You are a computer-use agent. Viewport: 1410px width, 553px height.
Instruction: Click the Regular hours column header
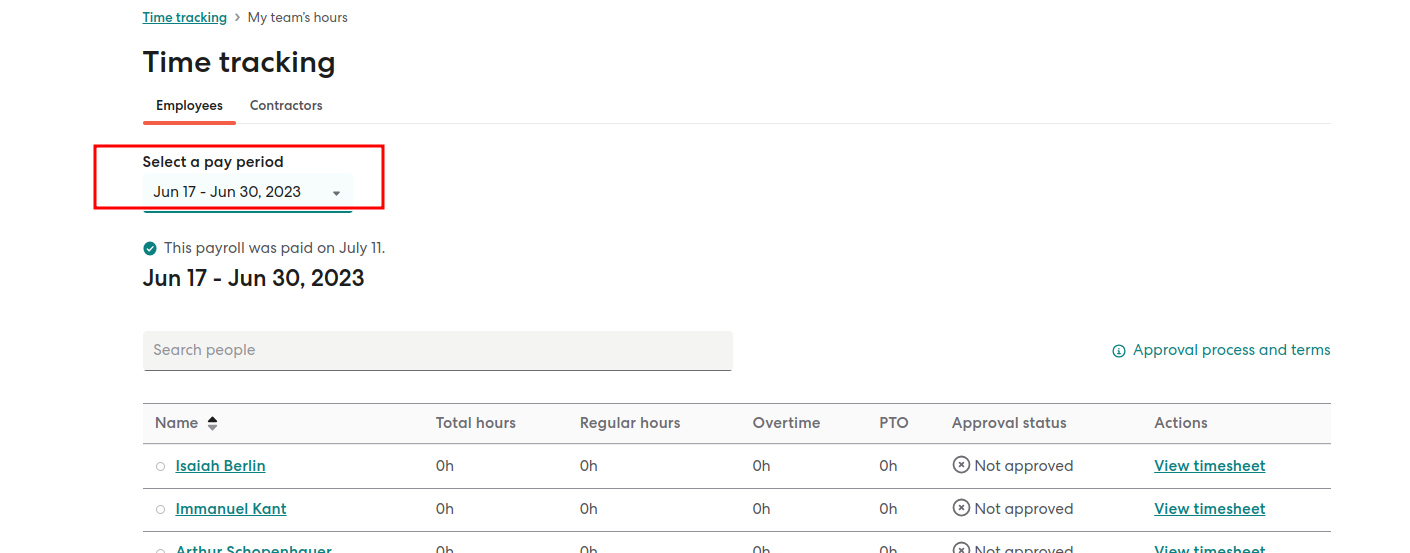630,423
